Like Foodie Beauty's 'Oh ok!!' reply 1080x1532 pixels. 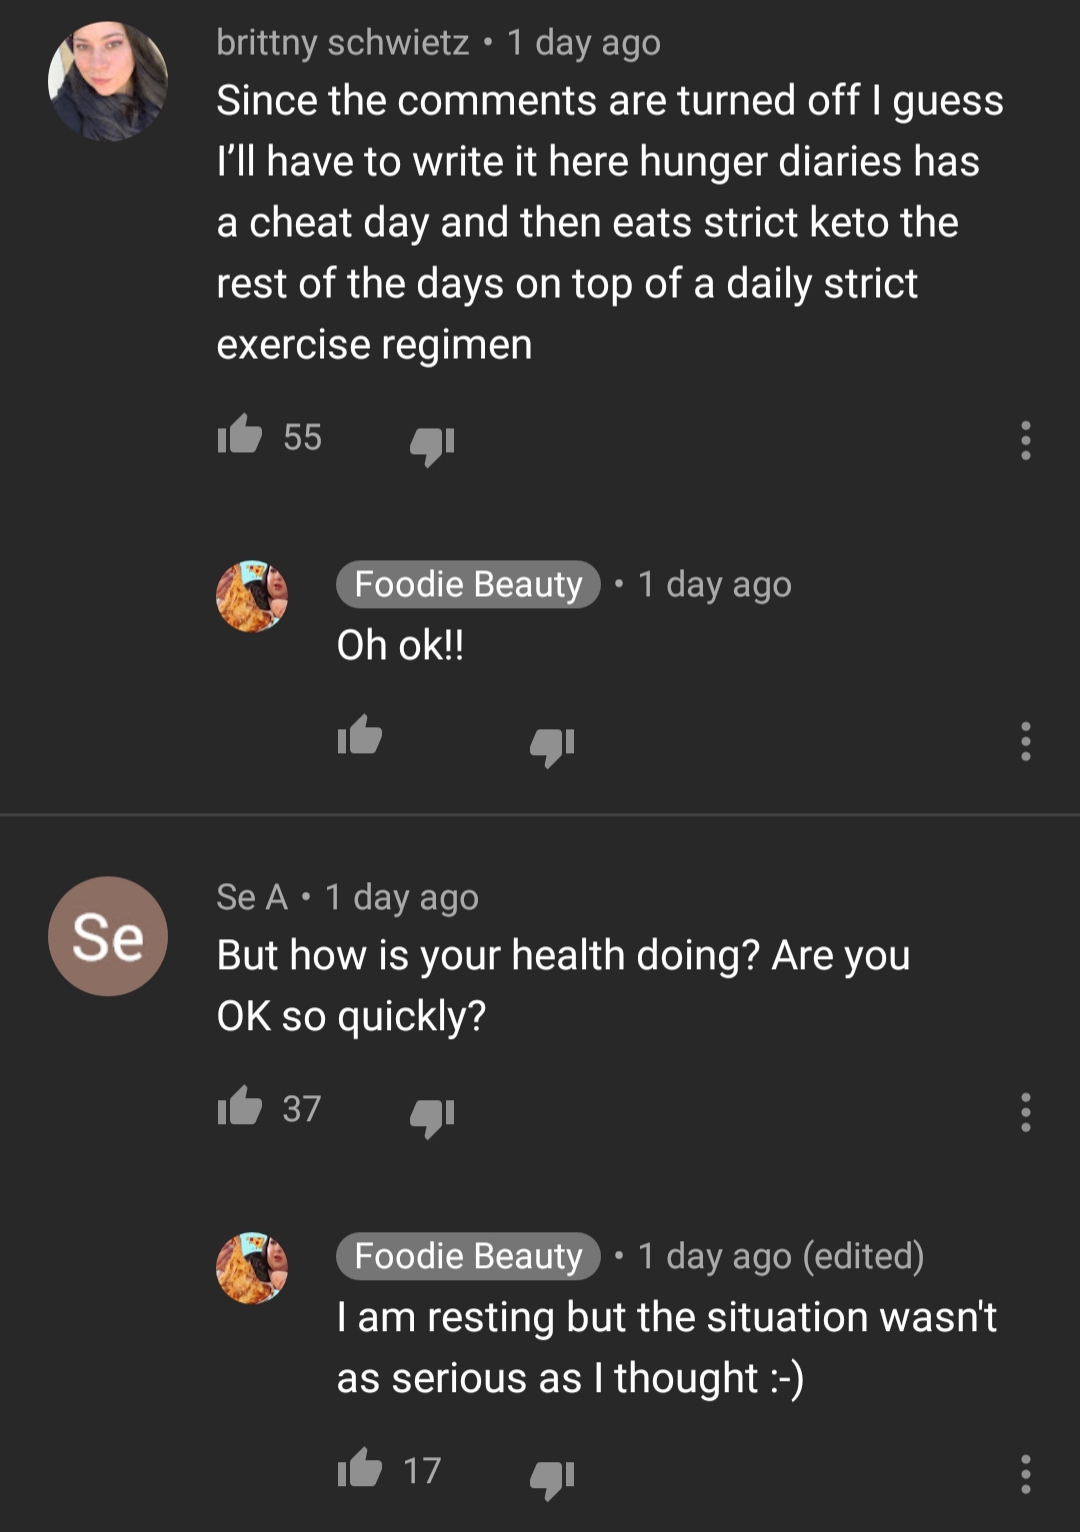[x=360, y=736]
